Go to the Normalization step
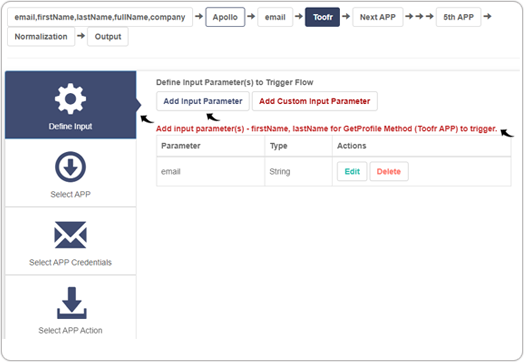524x362 pixels. 41,37
